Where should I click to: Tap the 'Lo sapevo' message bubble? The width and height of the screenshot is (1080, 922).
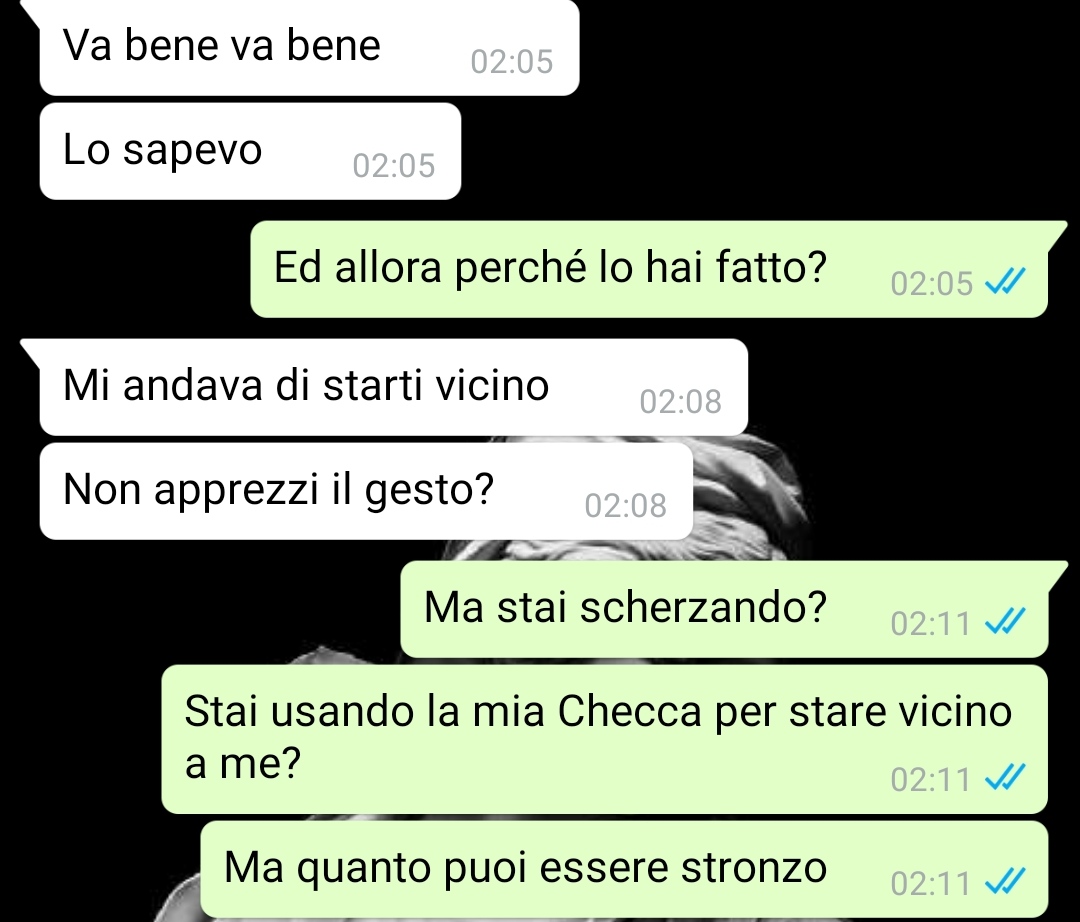pos(250,151)
